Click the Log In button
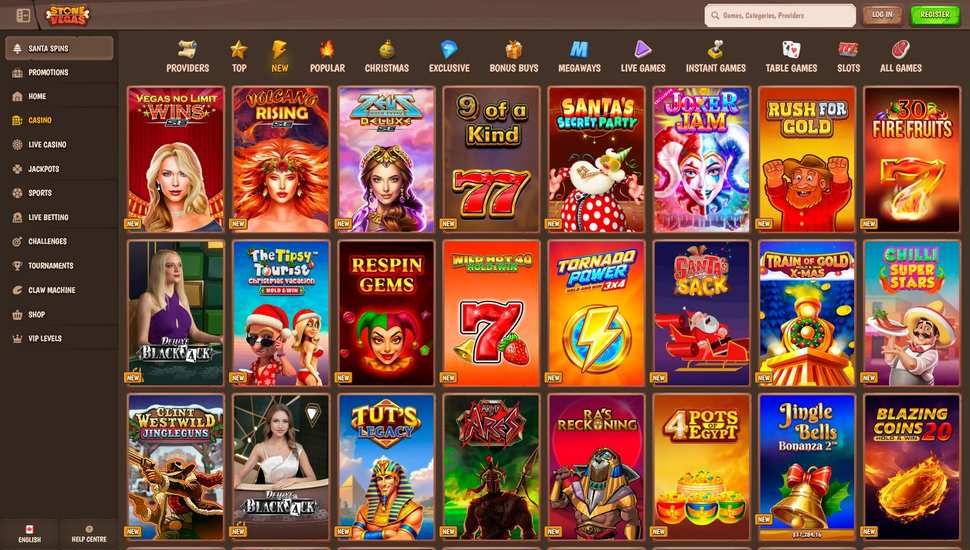This screenshot has height=550, width=970. 882,15
